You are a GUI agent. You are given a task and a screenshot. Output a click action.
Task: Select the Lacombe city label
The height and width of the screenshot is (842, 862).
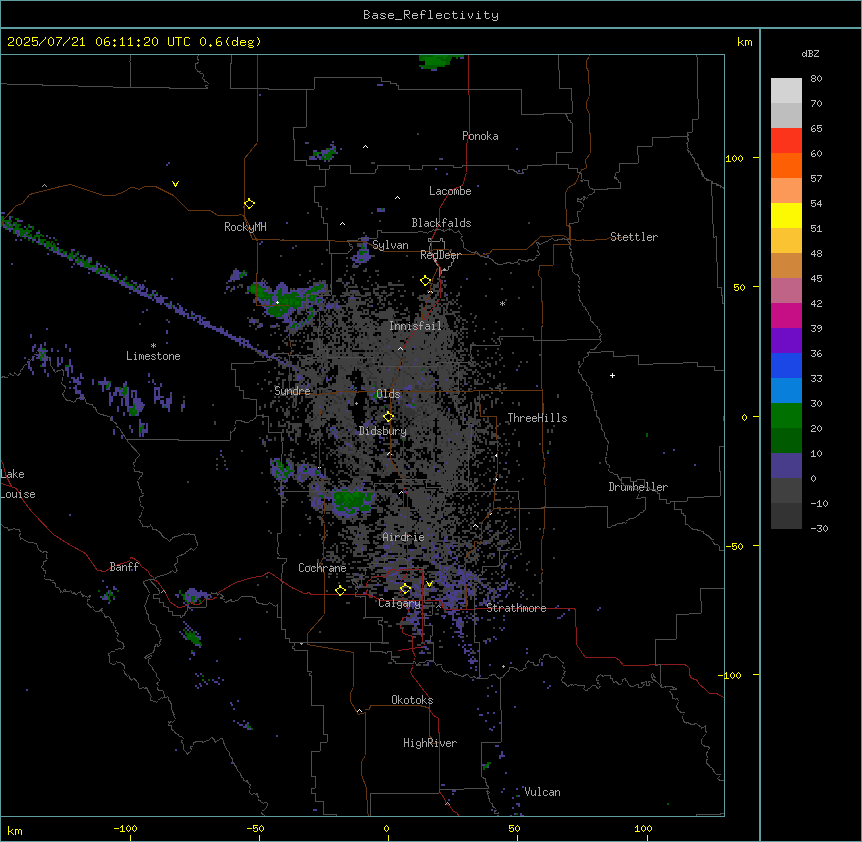[450, 191]
